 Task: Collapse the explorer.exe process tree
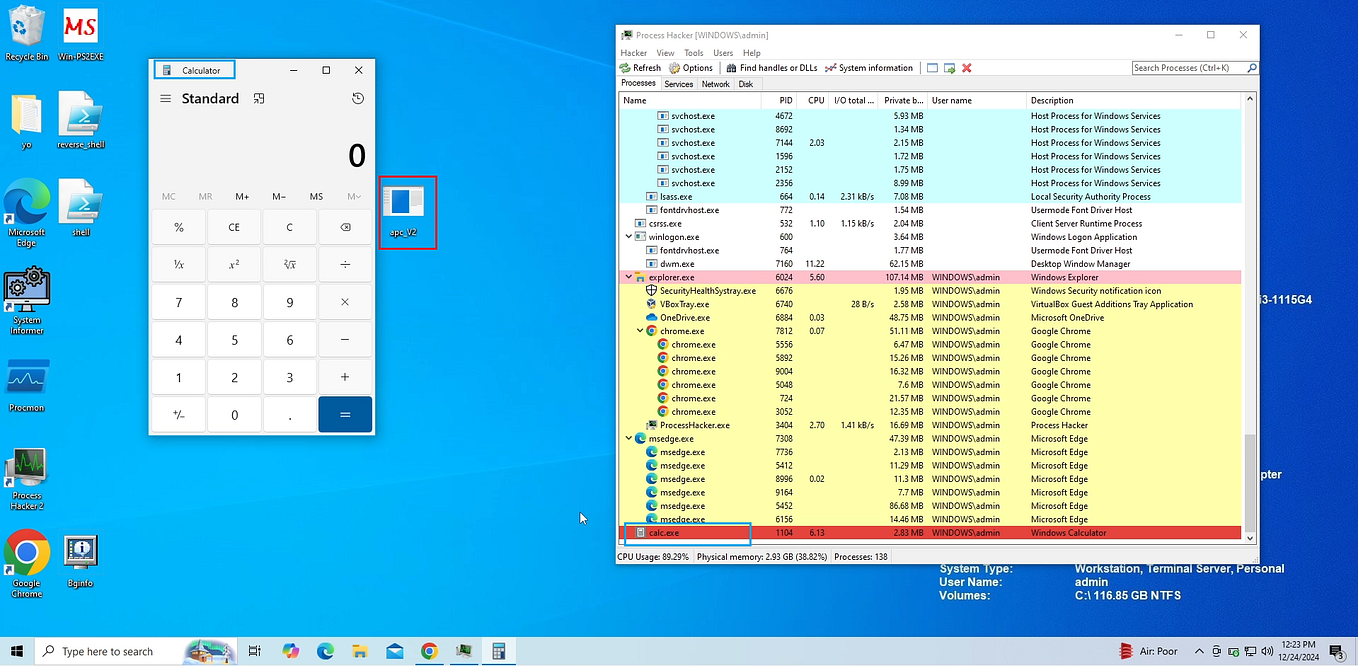tap(628, 277)
